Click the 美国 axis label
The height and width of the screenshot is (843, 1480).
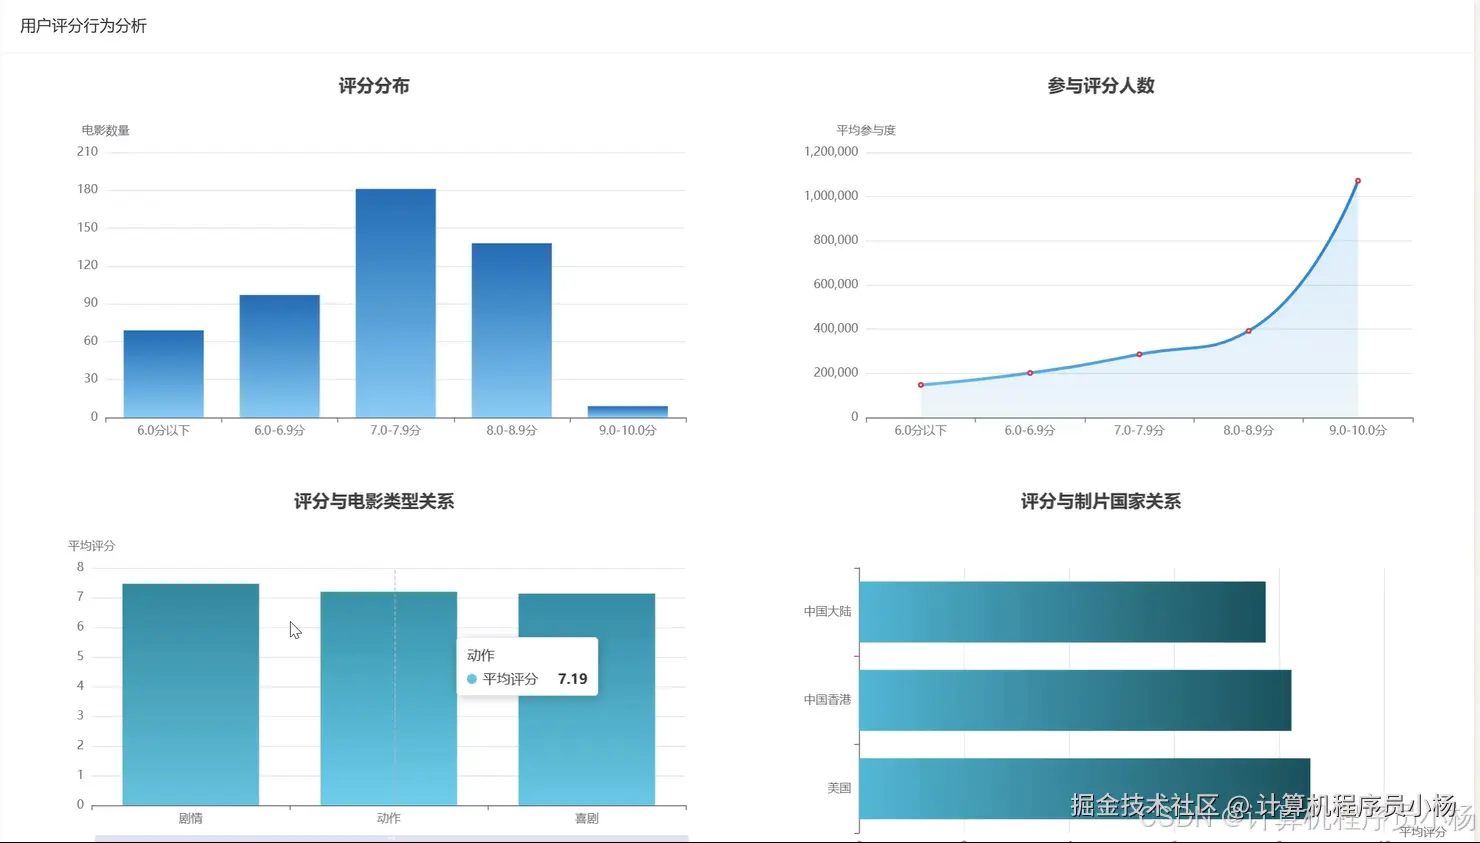(x=840, y=788)
